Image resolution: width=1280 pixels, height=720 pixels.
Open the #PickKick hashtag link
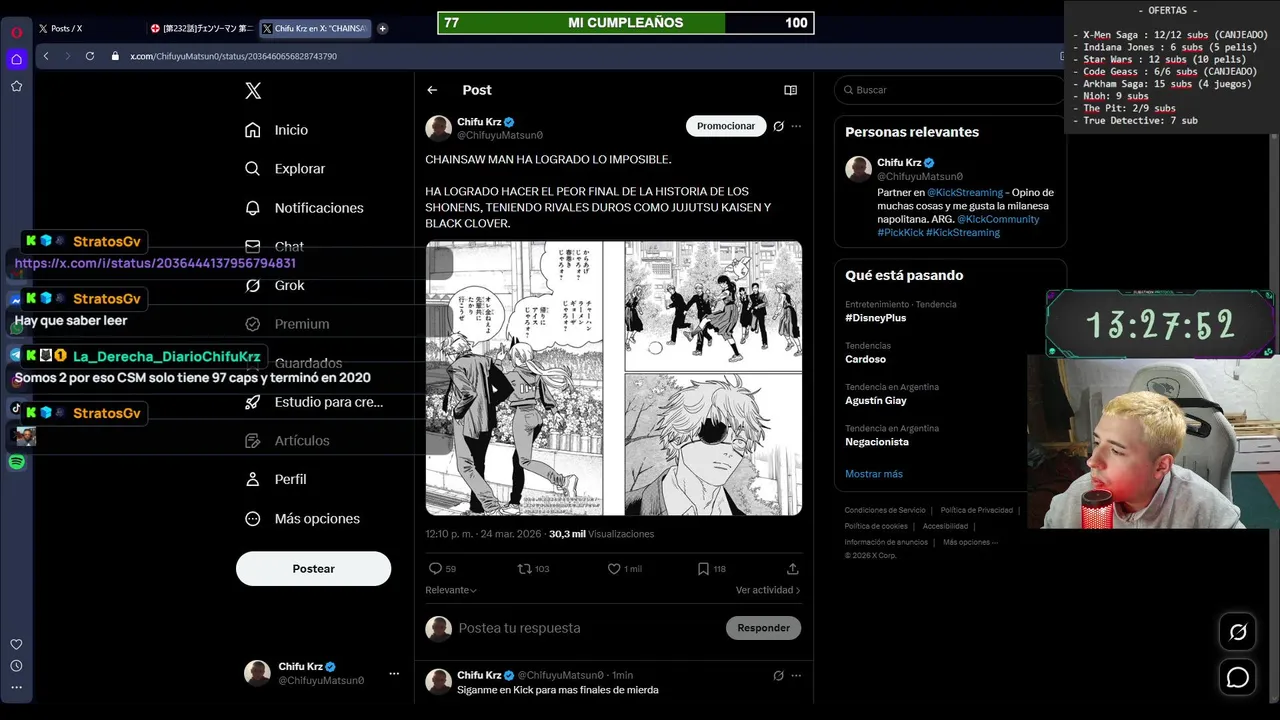(899, 232)
